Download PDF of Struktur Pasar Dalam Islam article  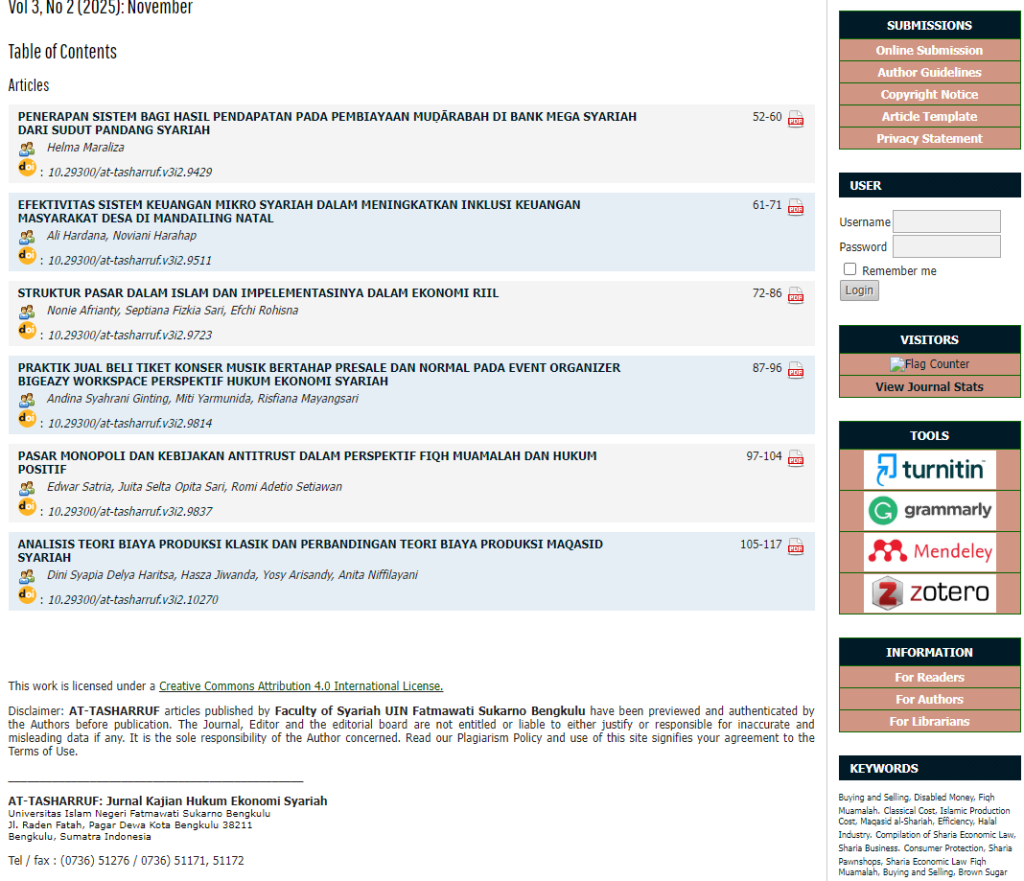click(795, 295)
